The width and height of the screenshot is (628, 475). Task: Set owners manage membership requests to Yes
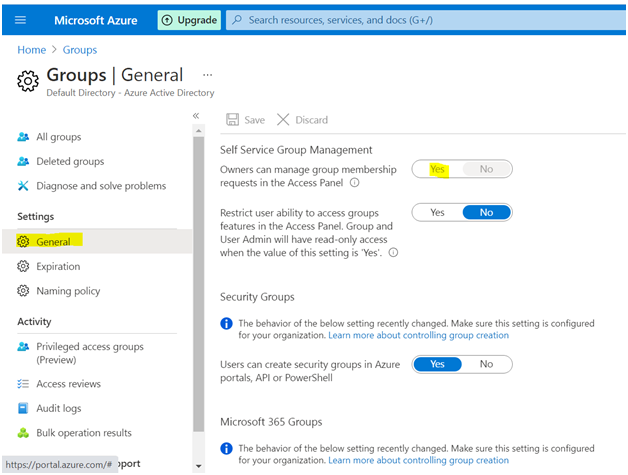437,169
